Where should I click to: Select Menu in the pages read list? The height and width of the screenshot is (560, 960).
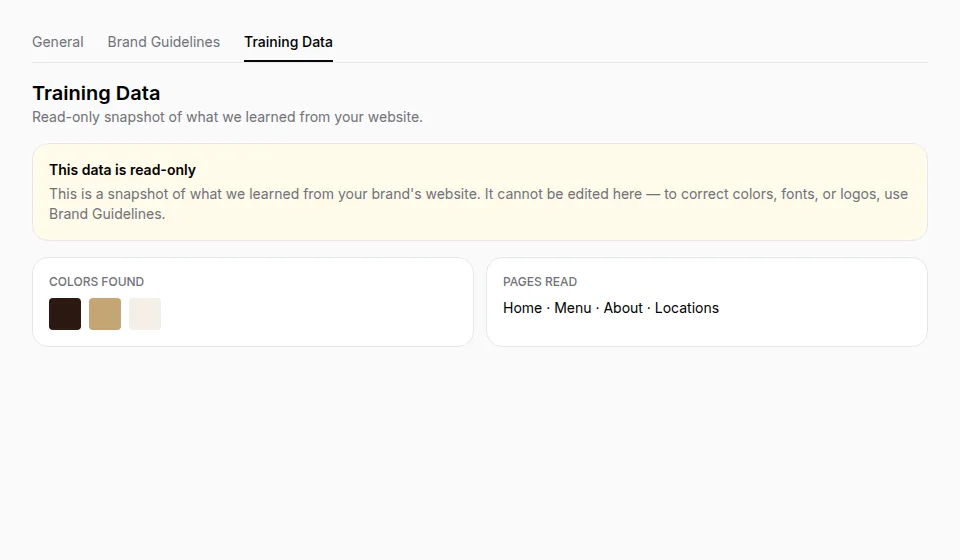point(572,308)
